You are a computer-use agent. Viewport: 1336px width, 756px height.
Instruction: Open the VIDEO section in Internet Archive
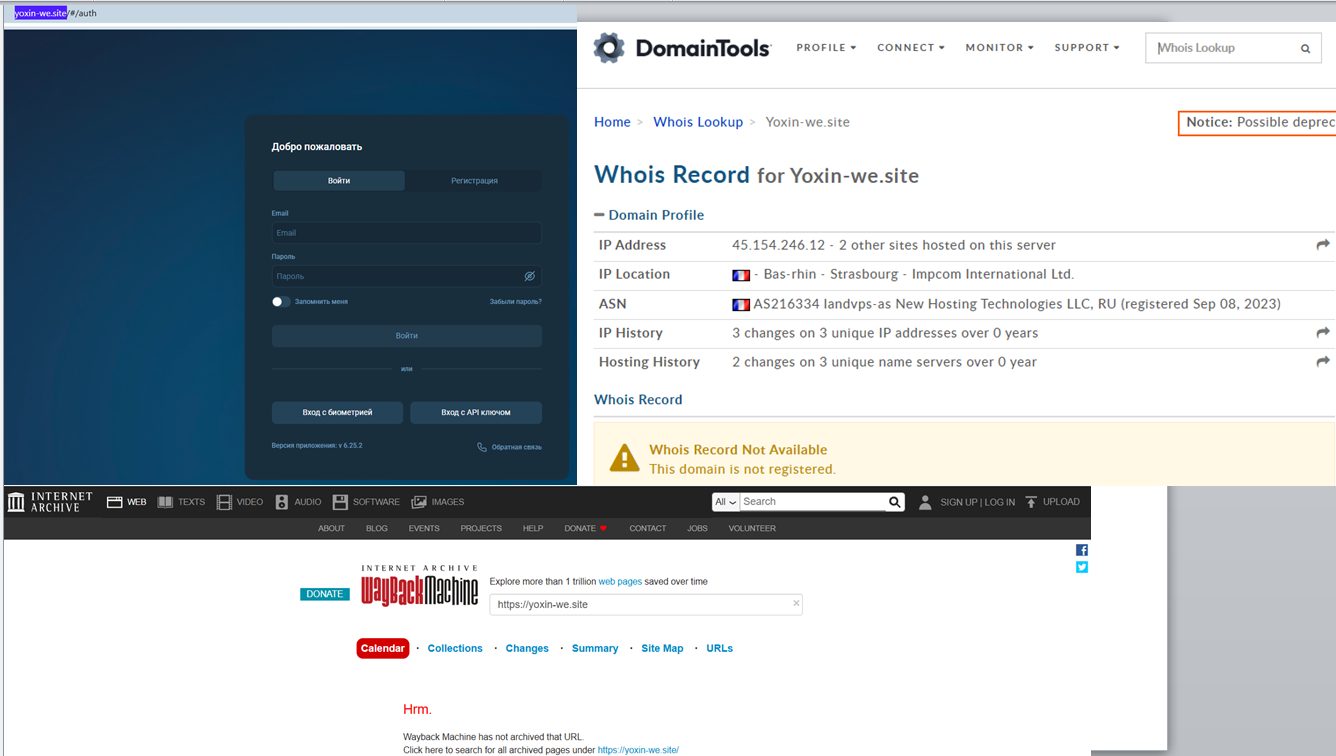[240, 502]
